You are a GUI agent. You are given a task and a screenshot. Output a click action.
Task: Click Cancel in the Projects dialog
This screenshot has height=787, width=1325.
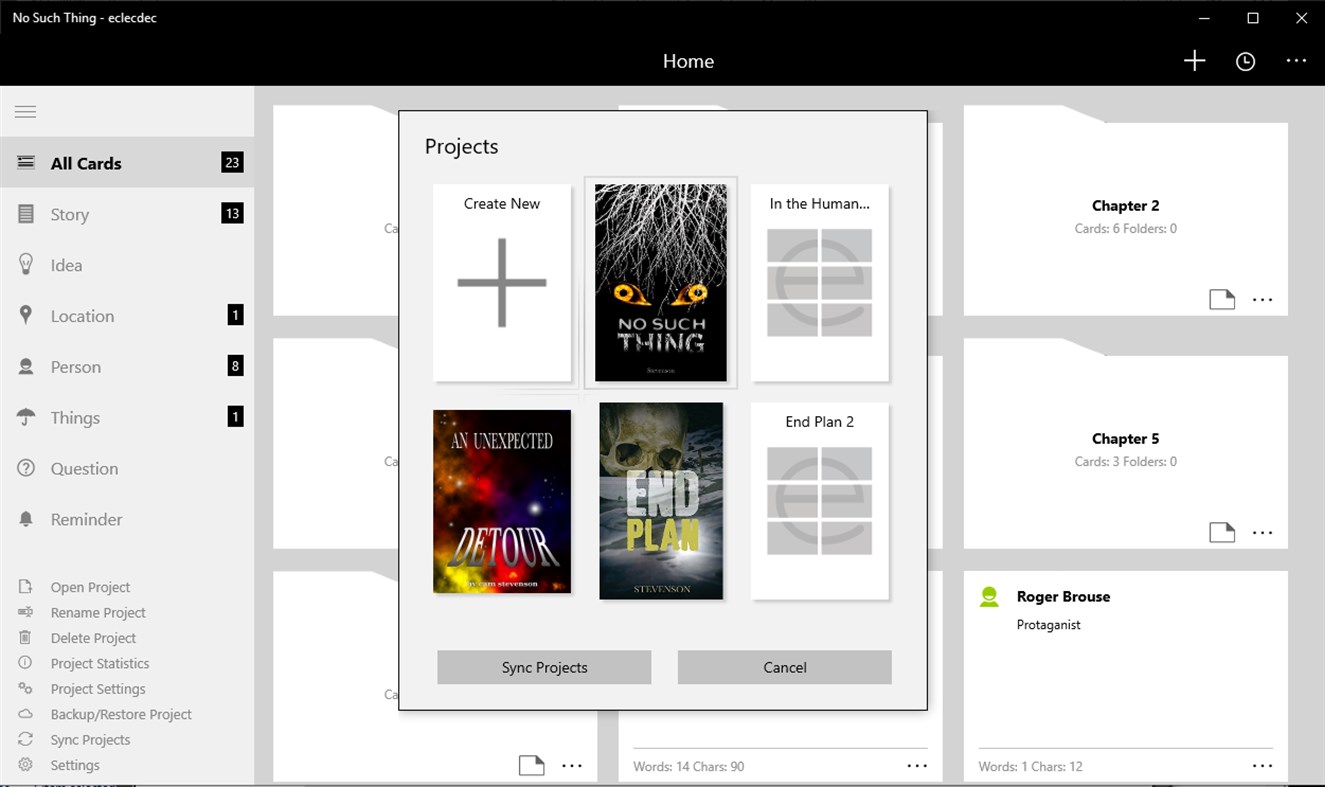tap(784, 667)
